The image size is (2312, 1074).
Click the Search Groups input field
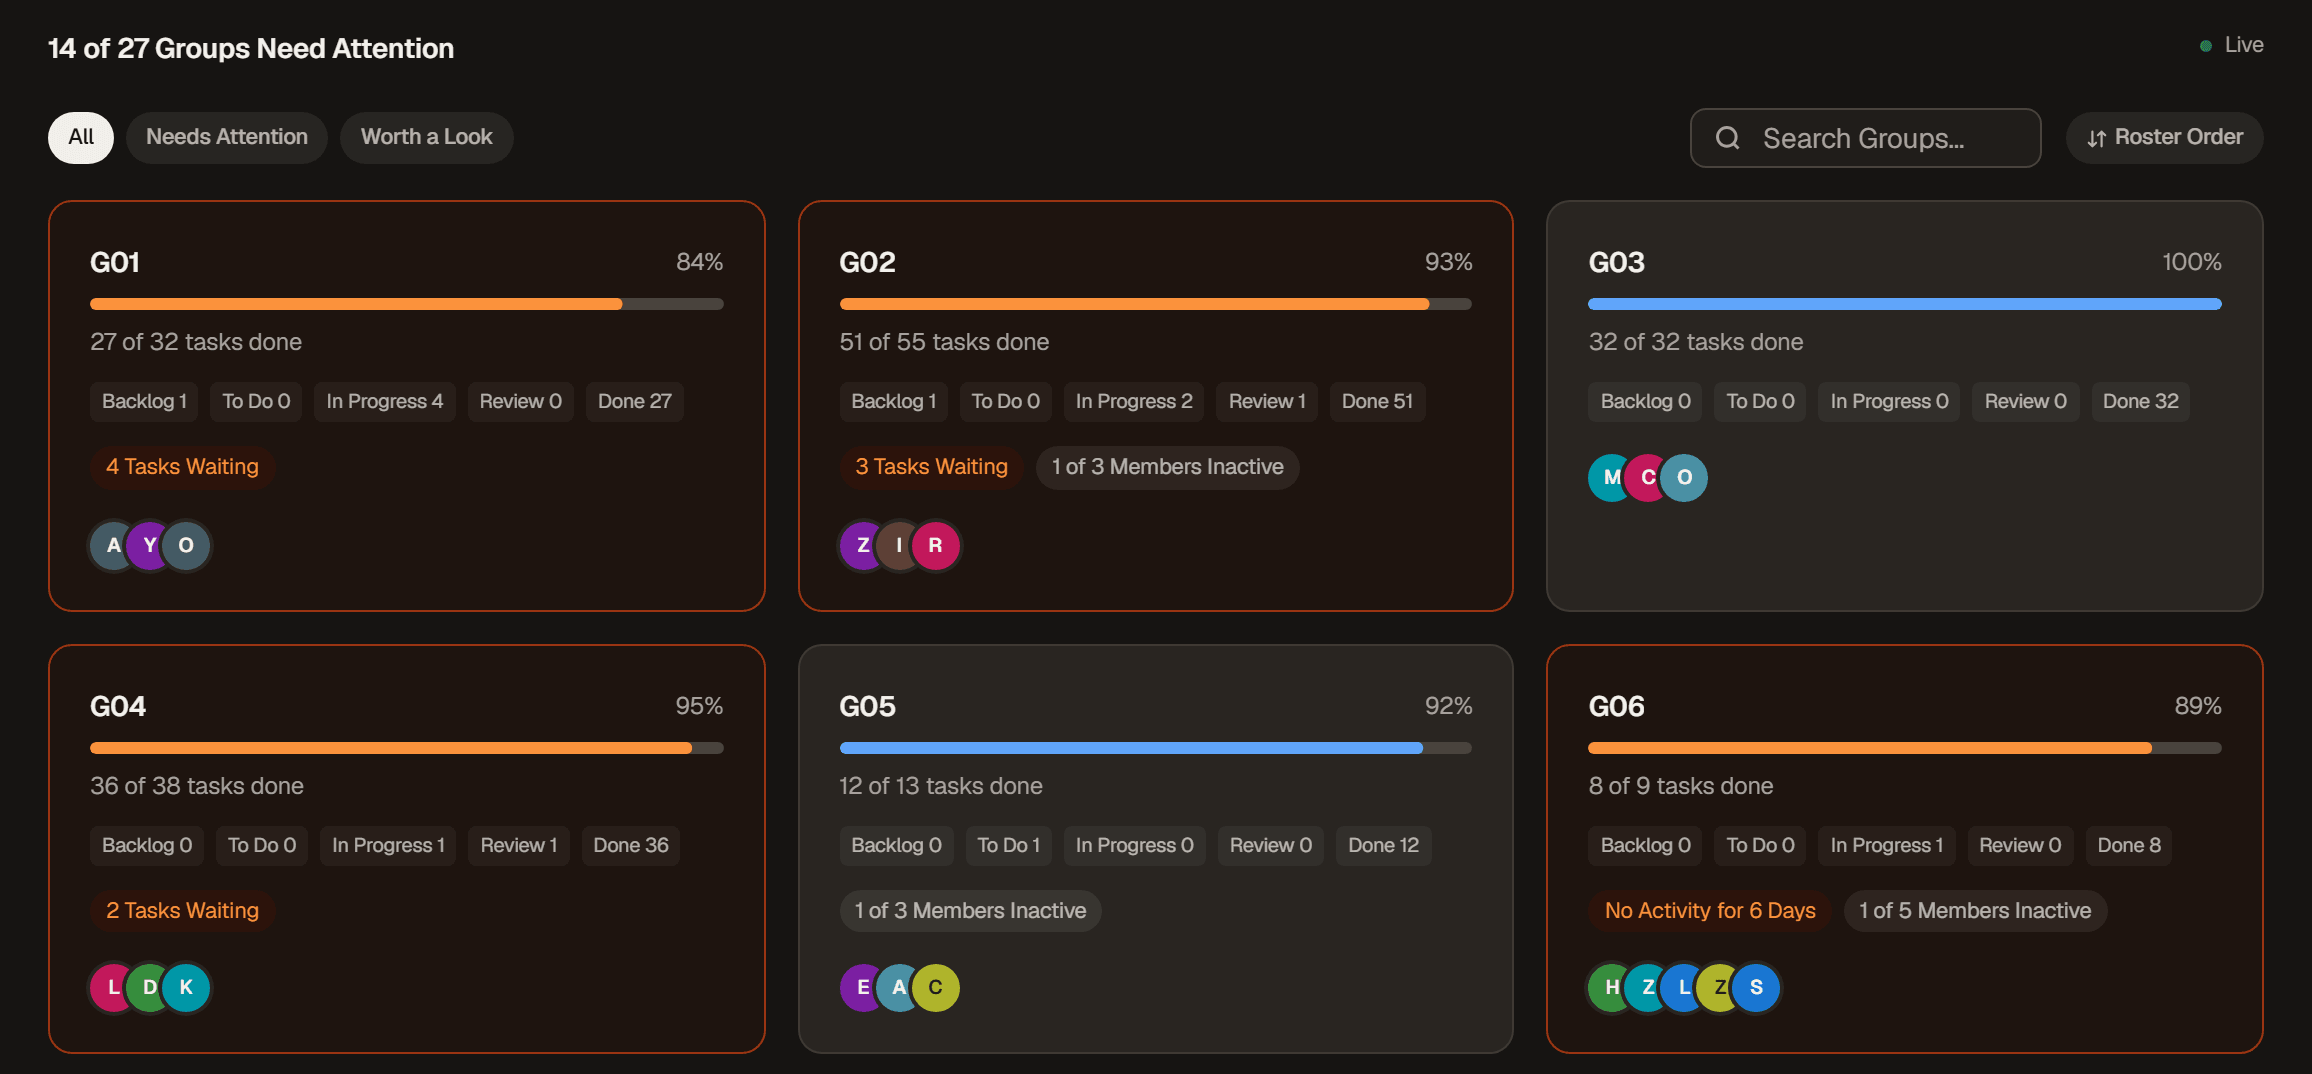pyautogui.click(x=1865, y=138)
